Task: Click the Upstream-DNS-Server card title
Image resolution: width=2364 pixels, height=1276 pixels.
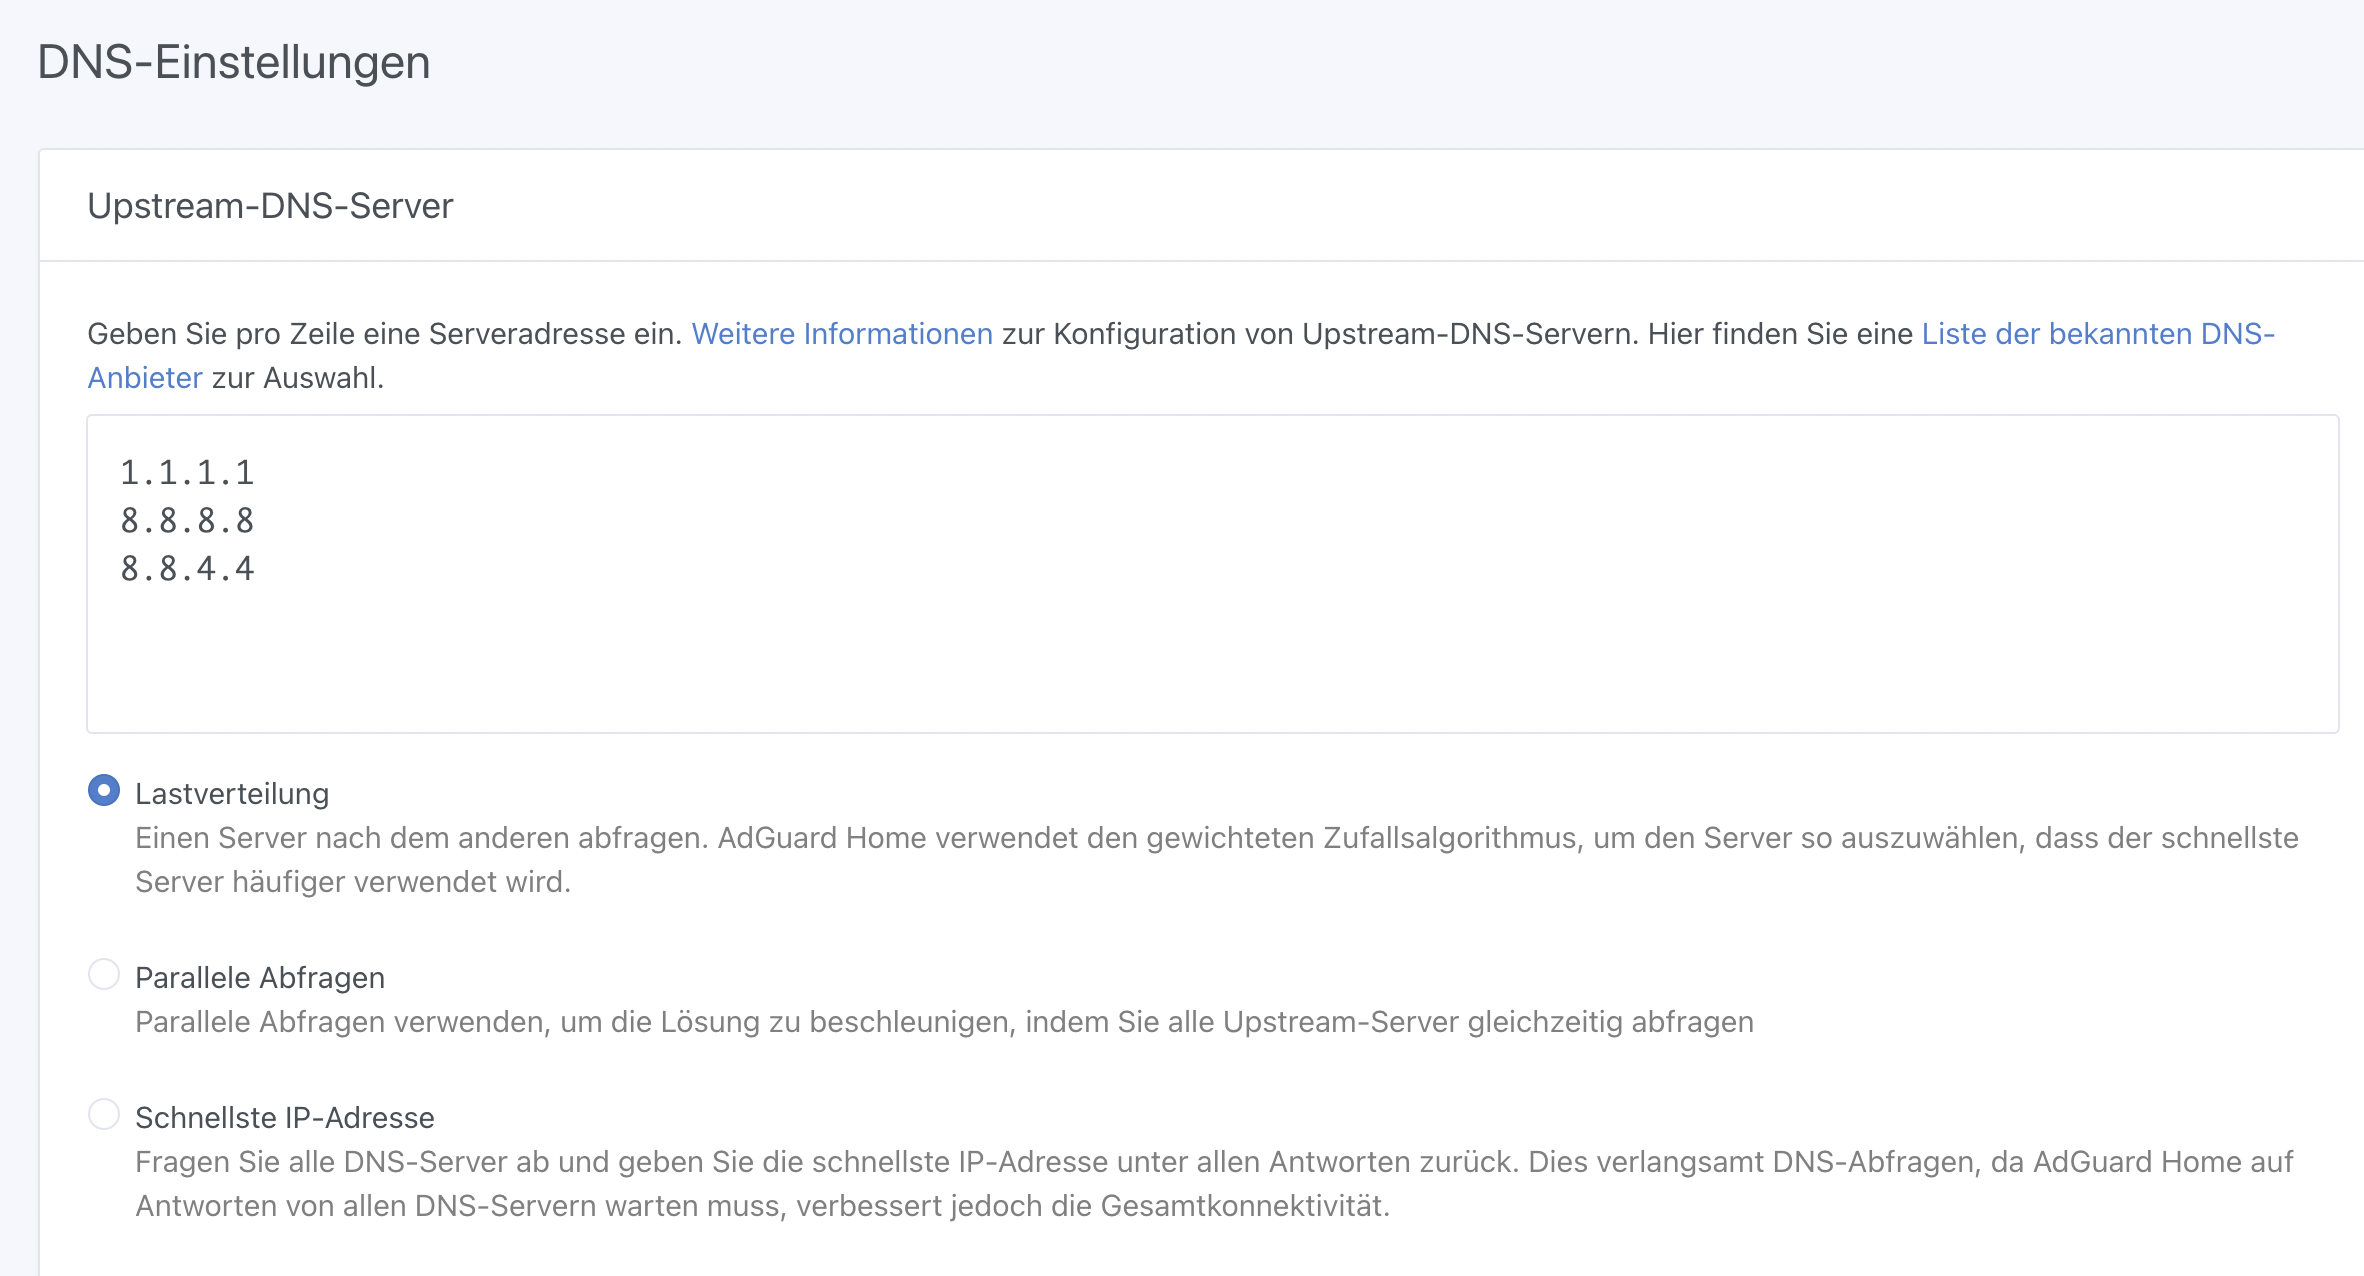Action: (270, 206)
